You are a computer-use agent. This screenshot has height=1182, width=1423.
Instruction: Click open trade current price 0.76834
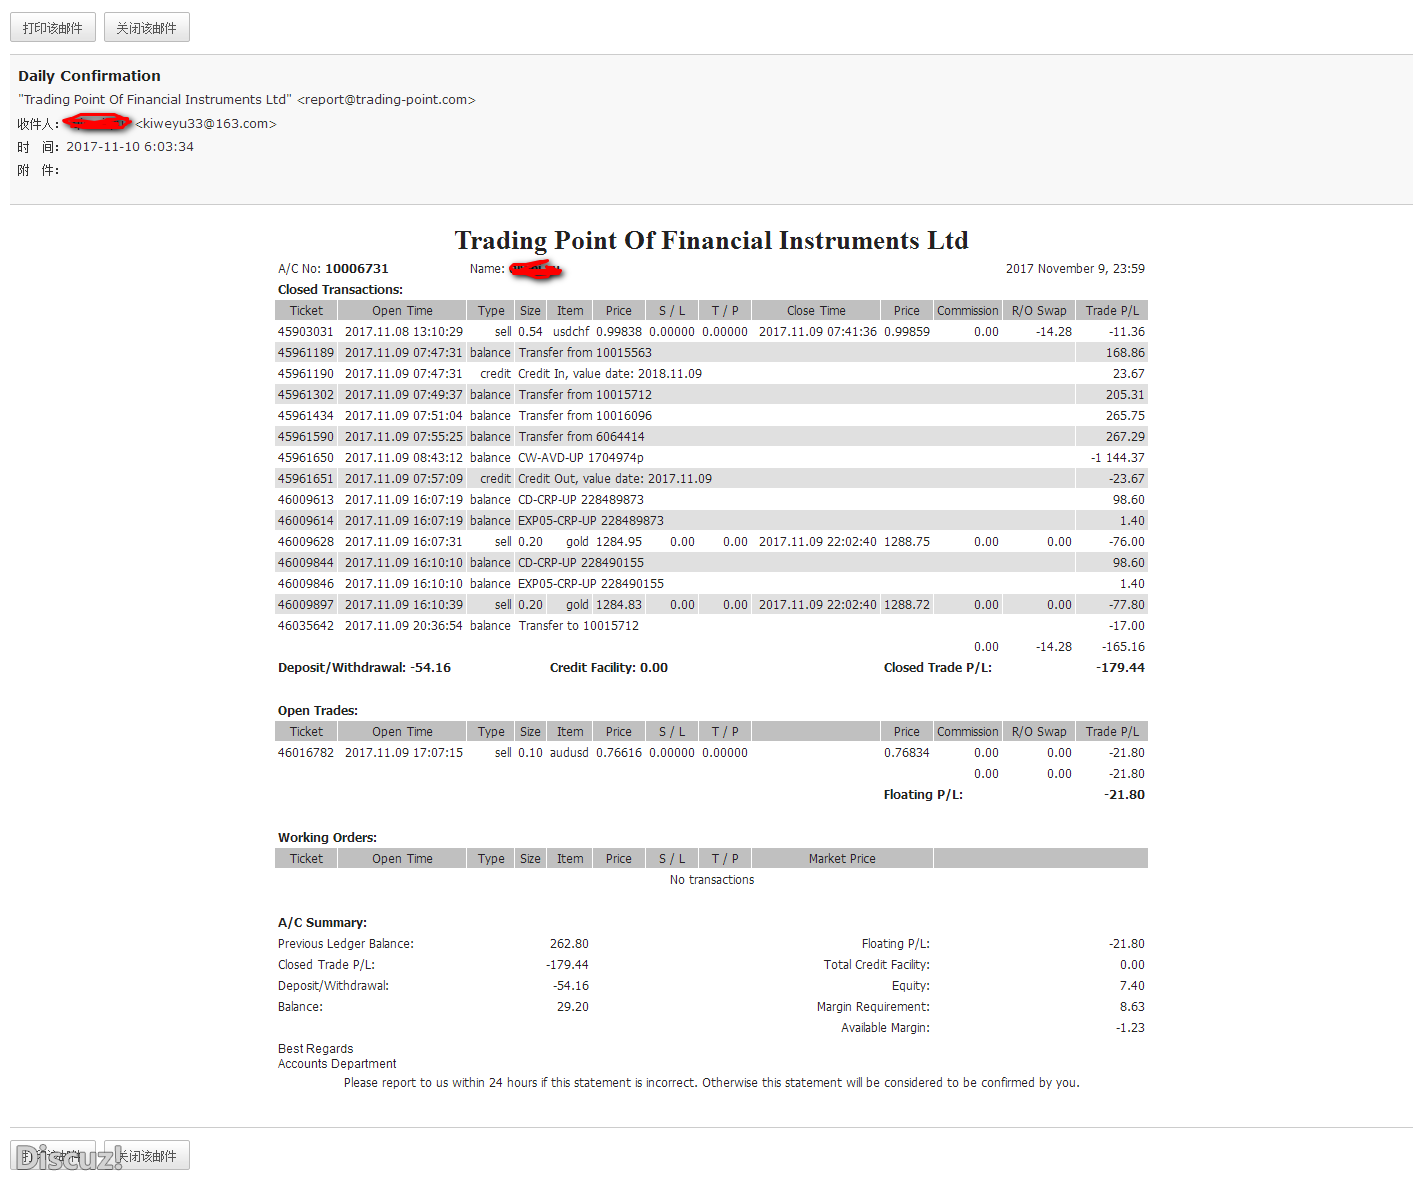(907, 753)
